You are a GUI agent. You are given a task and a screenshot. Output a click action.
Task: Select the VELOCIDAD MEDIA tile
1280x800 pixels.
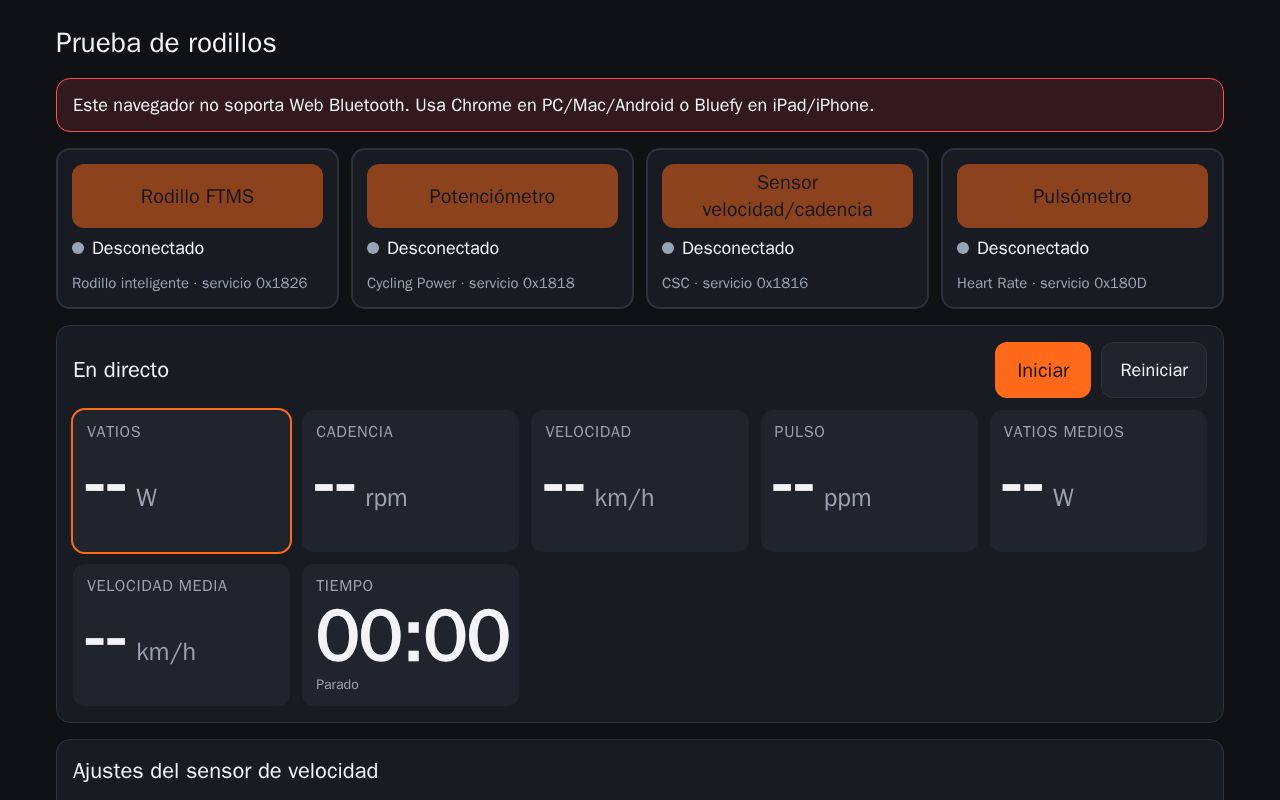tap(181, 635)
